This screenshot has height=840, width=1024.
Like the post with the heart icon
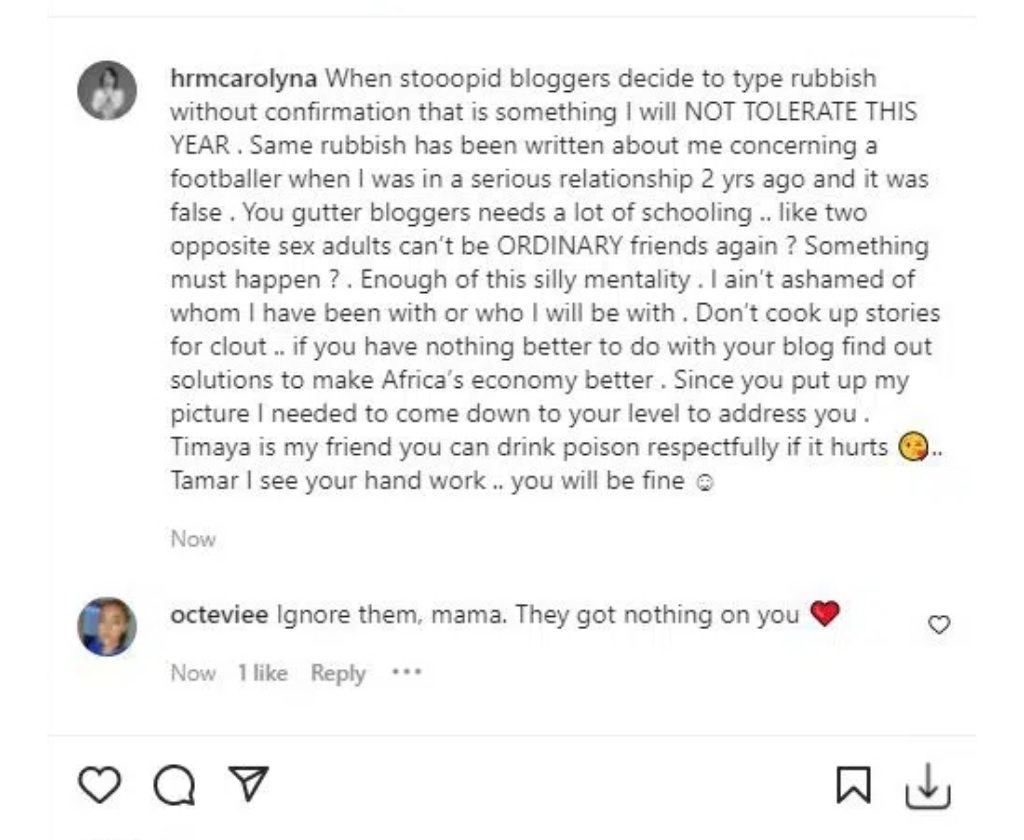coord(99,785)
